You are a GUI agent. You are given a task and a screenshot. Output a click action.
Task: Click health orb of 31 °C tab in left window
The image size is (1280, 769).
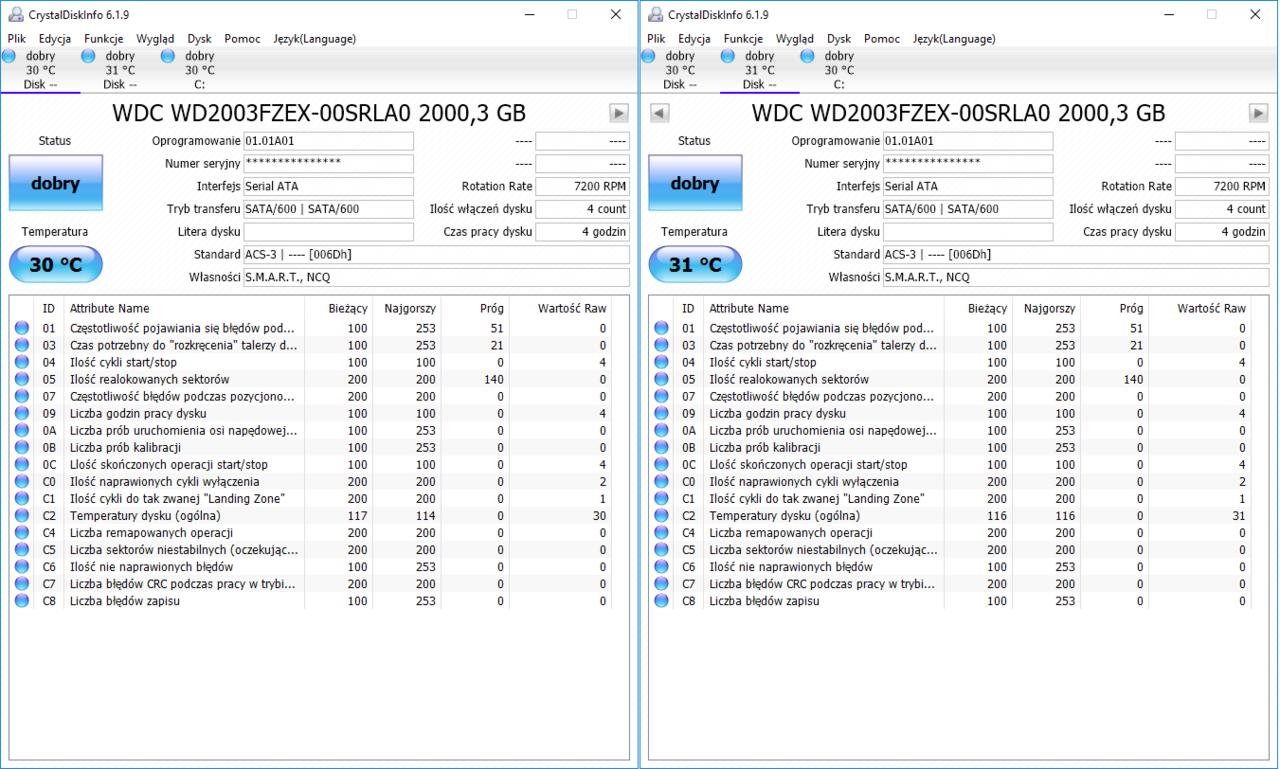88,56
